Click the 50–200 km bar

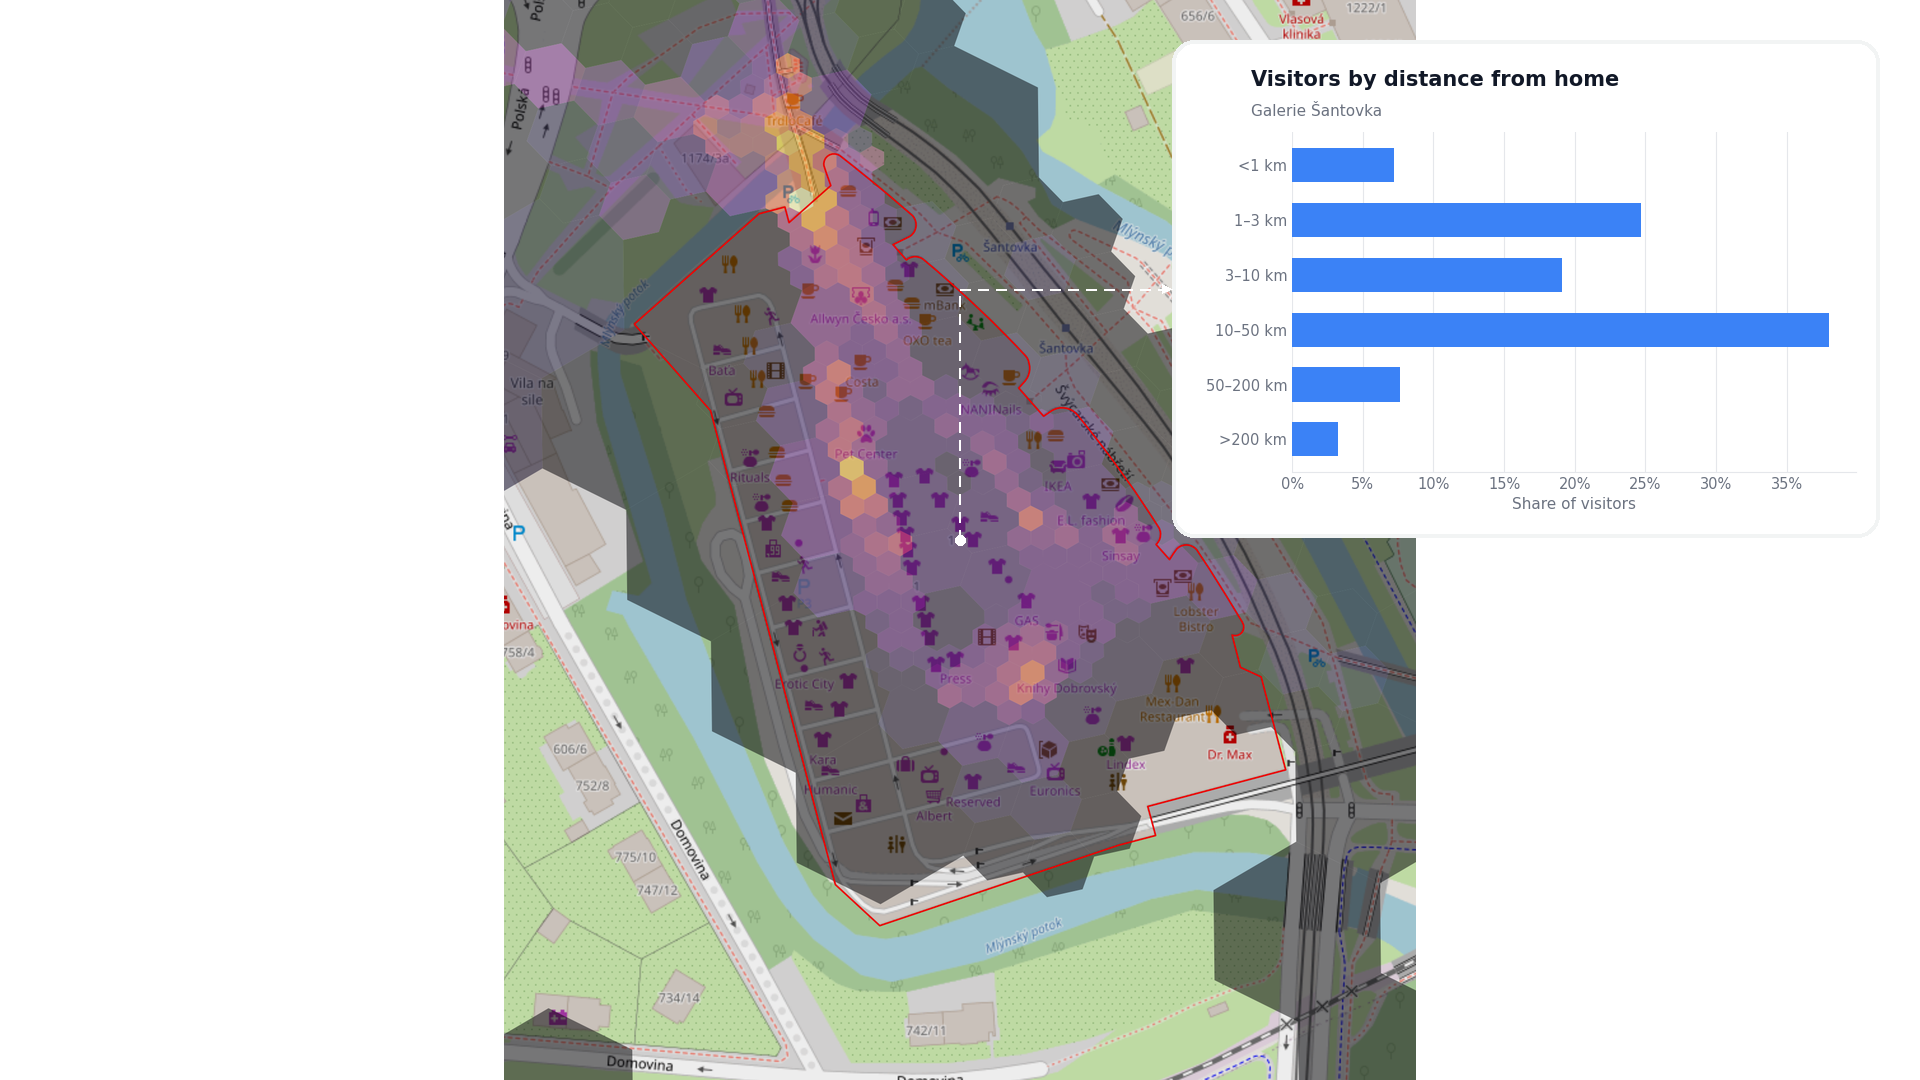(x=1346, y=385)
